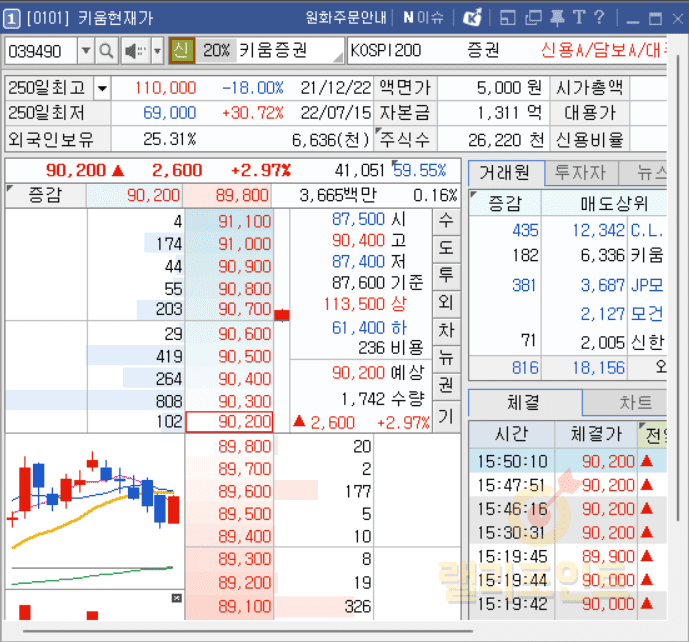
Task: Click the duplicate window icon in title bar
Action: 532,17
